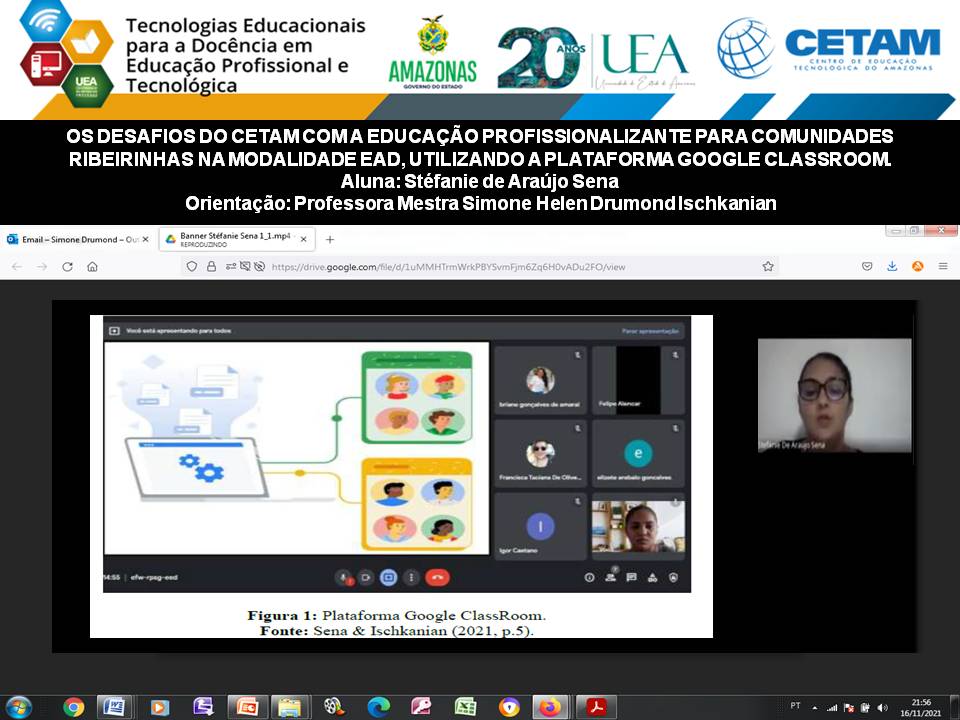The width and height of the screenshot is (960, 720).
Task: Switch to Firefox in the taskbar
Action: click(x=550, y=708)
